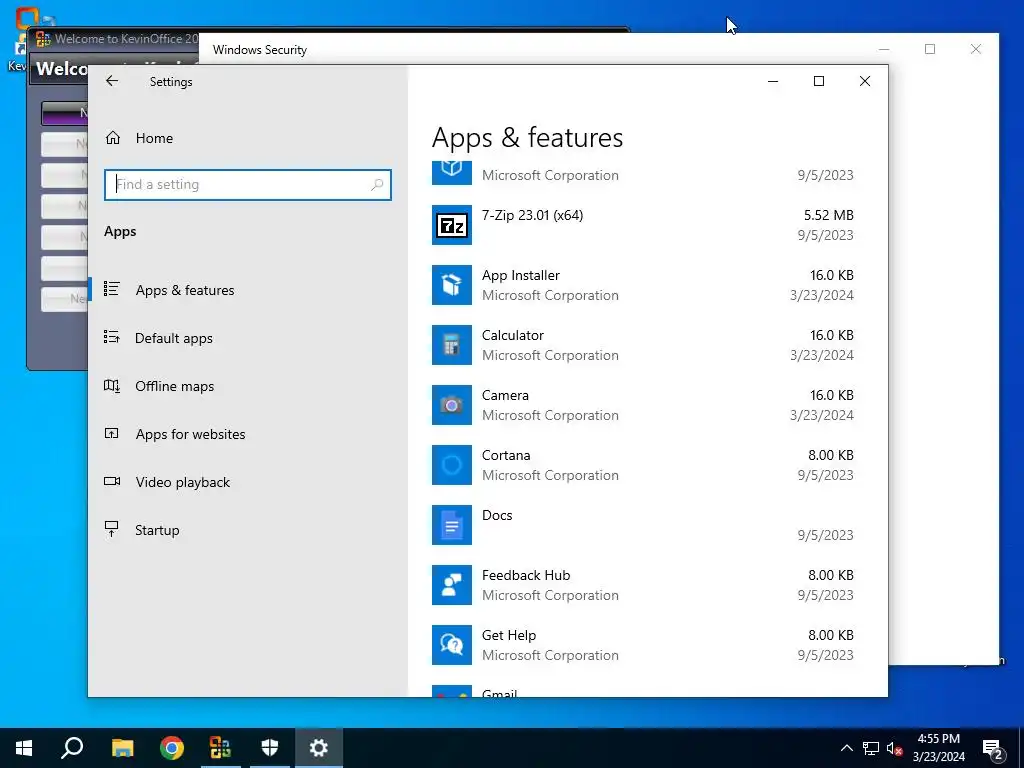Image resolution: width=1024 pixels, height=768 pixels.
Task: Open the notification center
Action: [x=993, y=748]
